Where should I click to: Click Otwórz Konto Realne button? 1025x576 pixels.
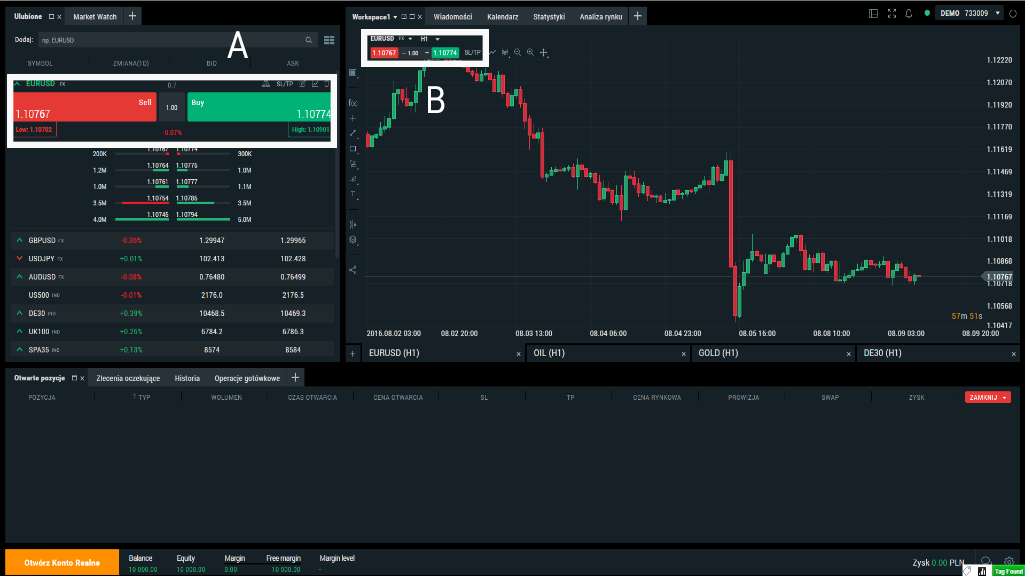coord(62,562)
